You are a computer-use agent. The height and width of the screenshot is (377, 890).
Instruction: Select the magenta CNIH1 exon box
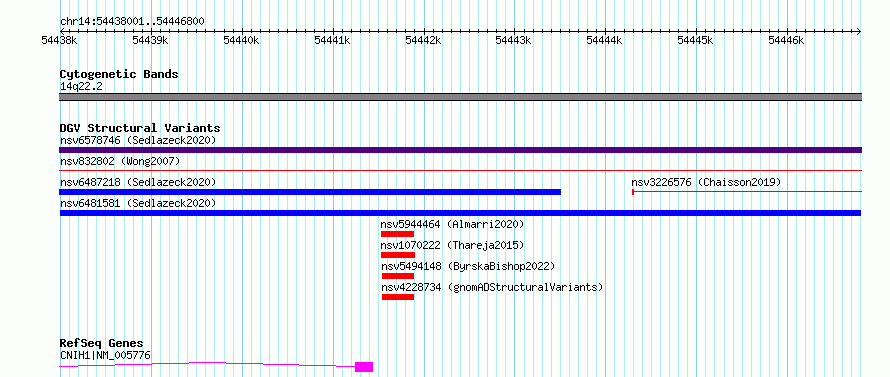tap(364, 367)
